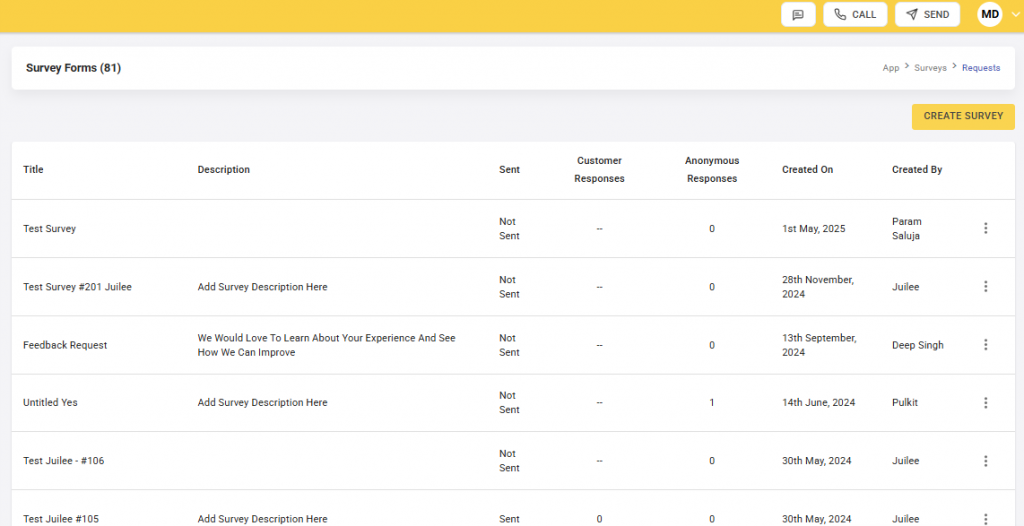Open the Feedback Request survey title
Viewport: 1024px width, 526px height.
pyautogui.click(x=65, y=345)
